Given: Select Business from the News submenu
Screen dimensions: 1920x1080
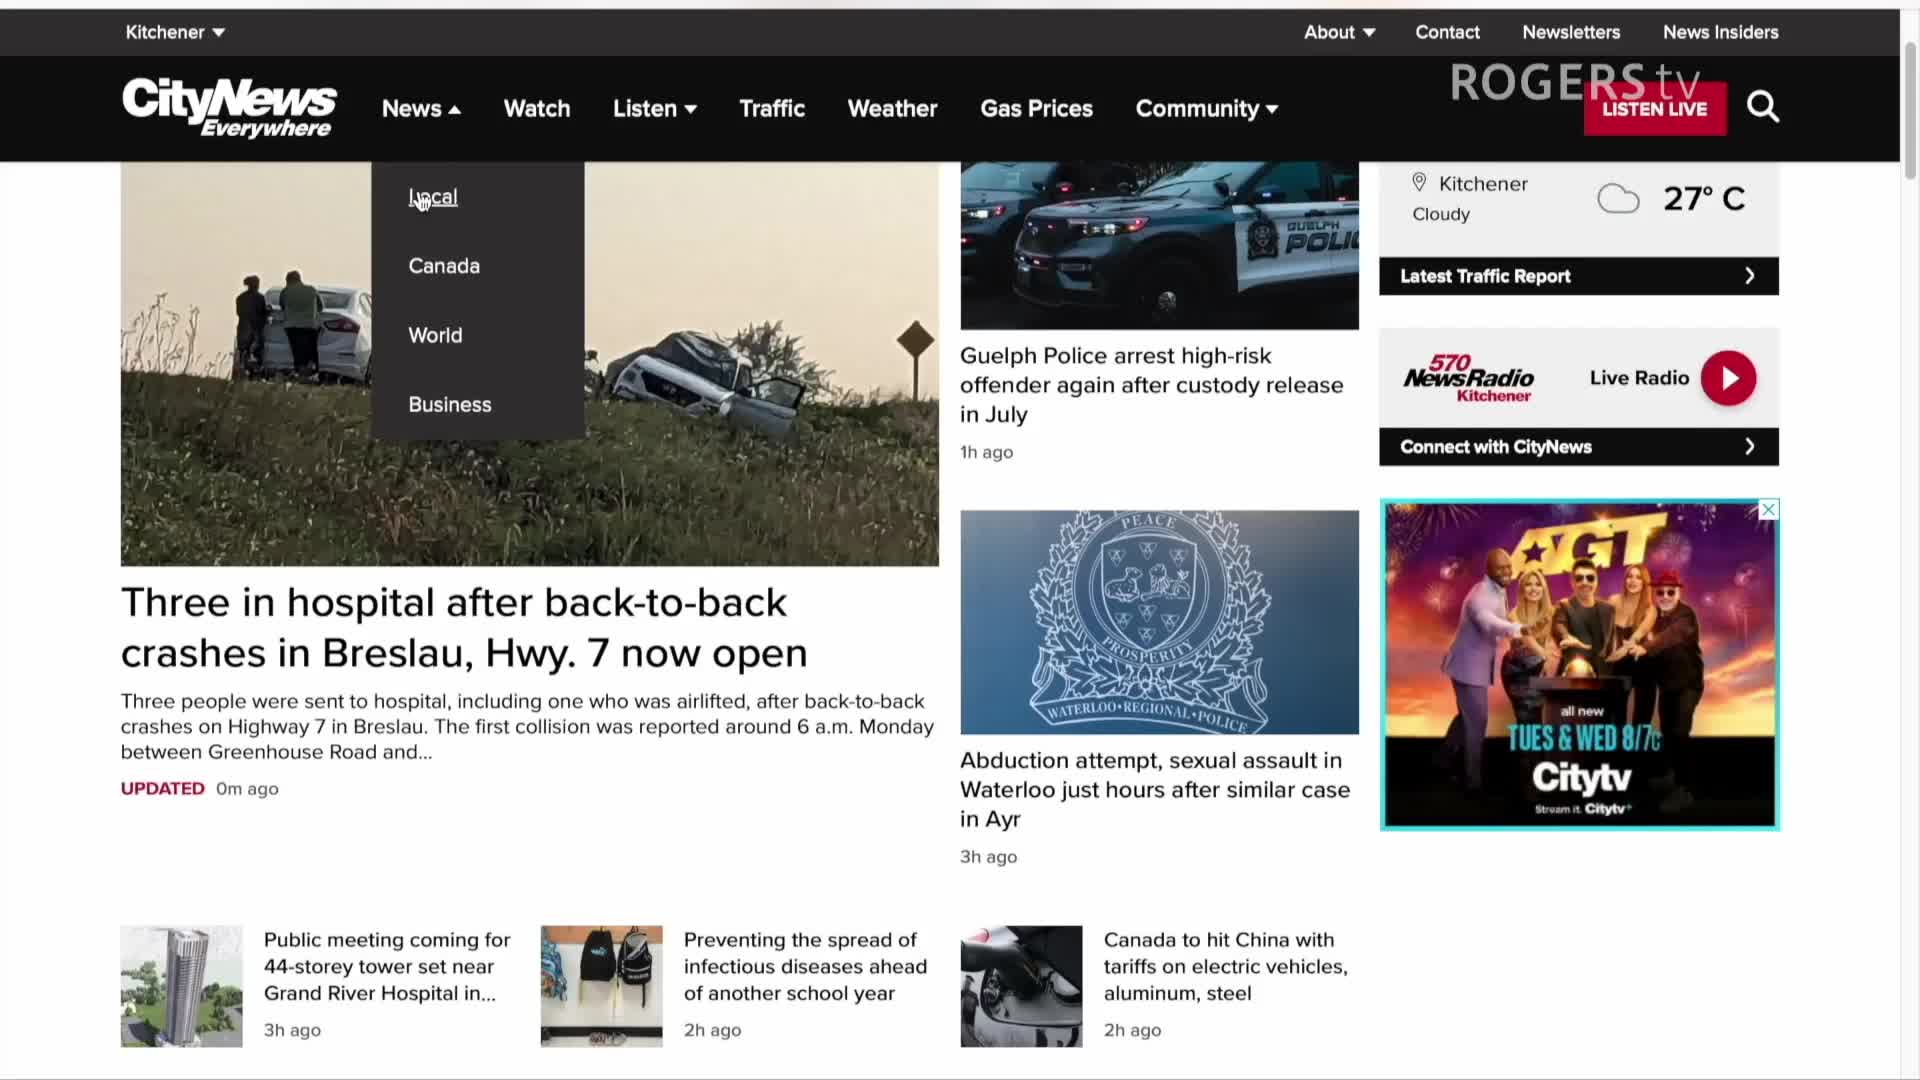Looking at the screenshot, I should click(450, 404).
